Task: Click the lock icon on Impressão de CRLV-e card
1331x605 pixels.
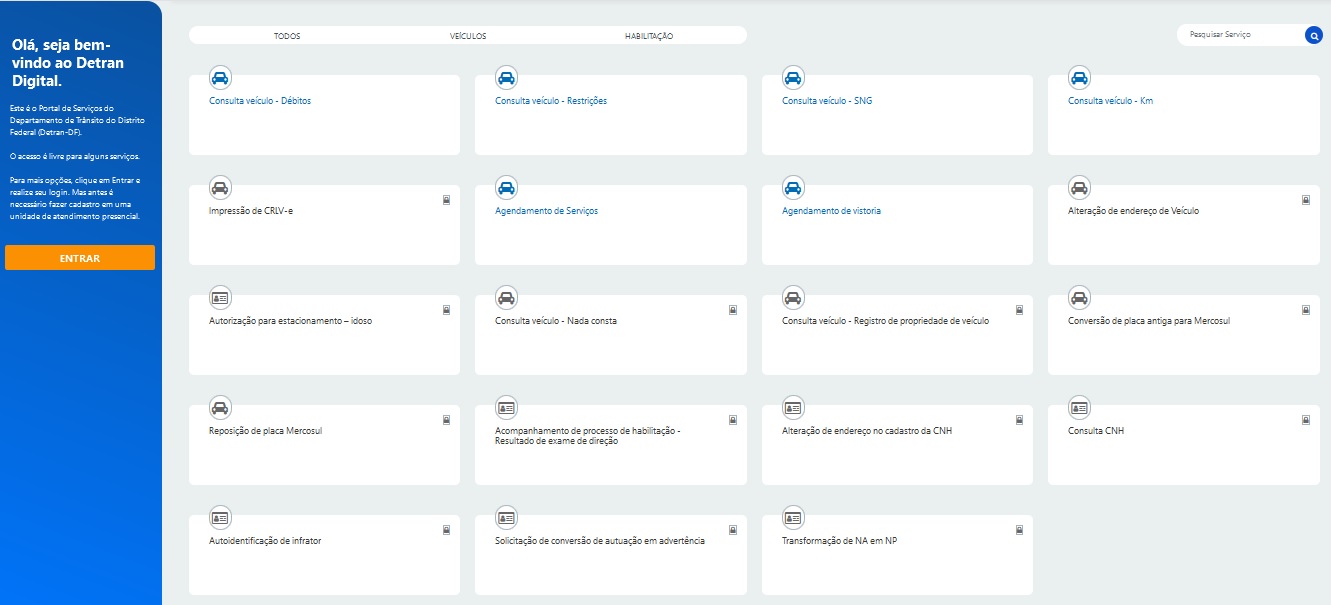Action: pos(447,200)
